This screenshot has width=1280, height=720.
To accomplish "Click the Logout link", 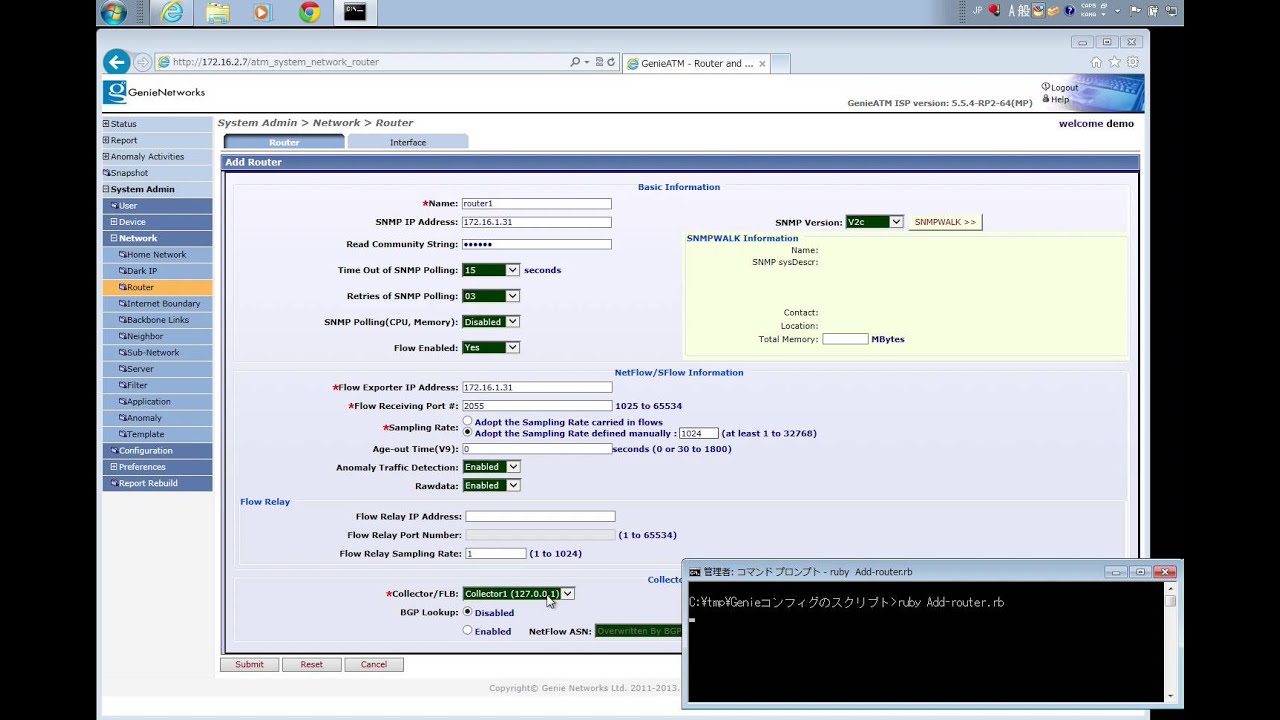I will [1060, 87].
